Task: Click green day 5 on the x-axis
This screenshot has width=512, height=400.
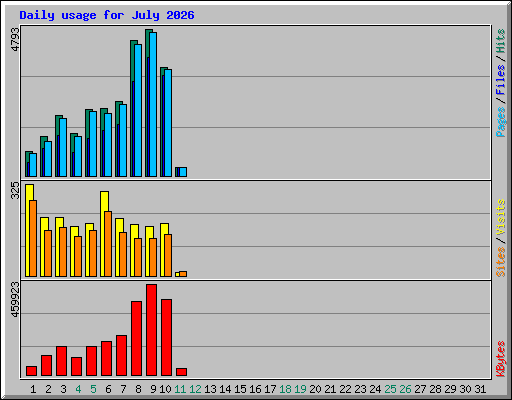Action: point(93,389)
